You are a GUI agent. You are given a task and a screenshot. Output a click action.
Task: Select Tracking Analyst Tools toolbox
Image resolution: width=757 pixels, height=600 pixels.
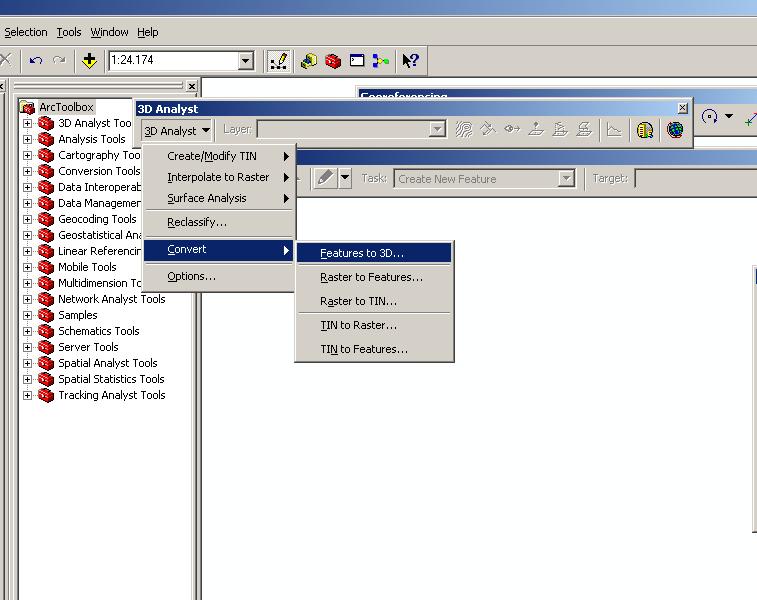(x=112, y=395)
